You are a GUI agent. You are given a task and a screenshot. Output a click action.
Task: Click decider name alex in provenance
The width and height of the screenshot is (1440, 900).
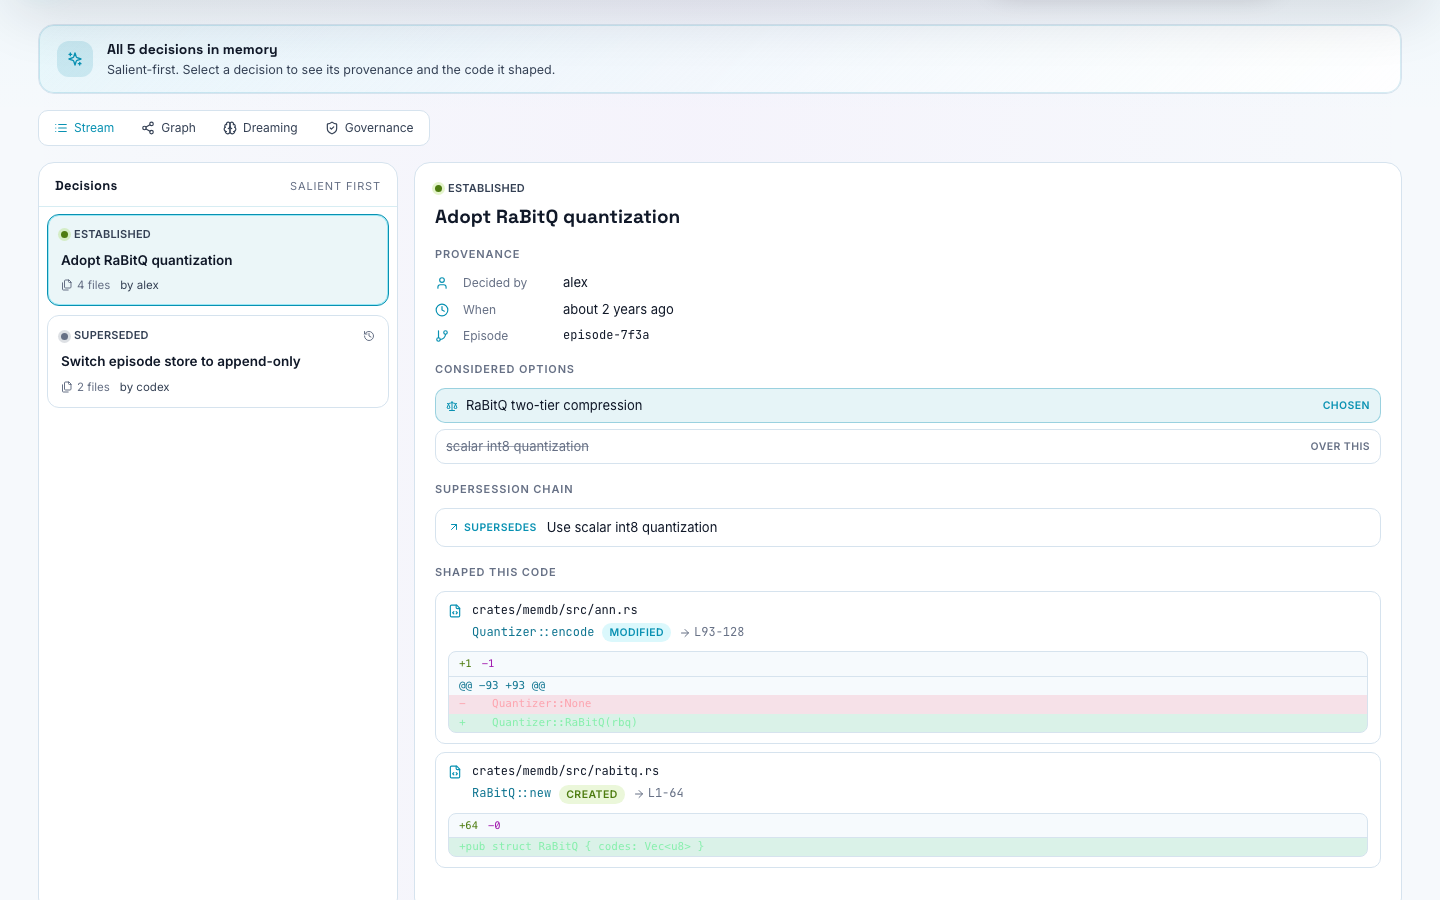point(575,282)
